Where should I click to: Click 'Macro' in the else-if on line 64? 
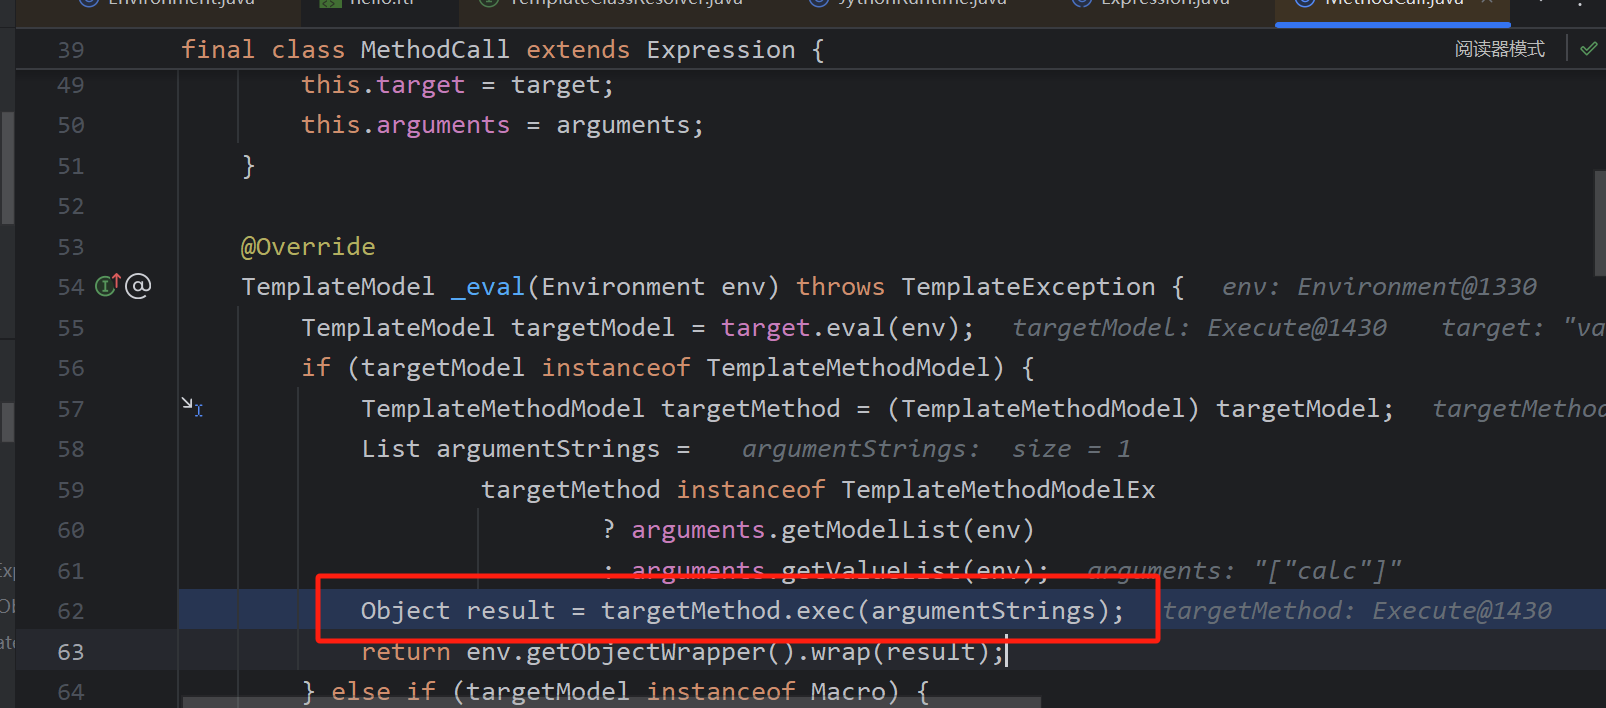pos(848,691)
